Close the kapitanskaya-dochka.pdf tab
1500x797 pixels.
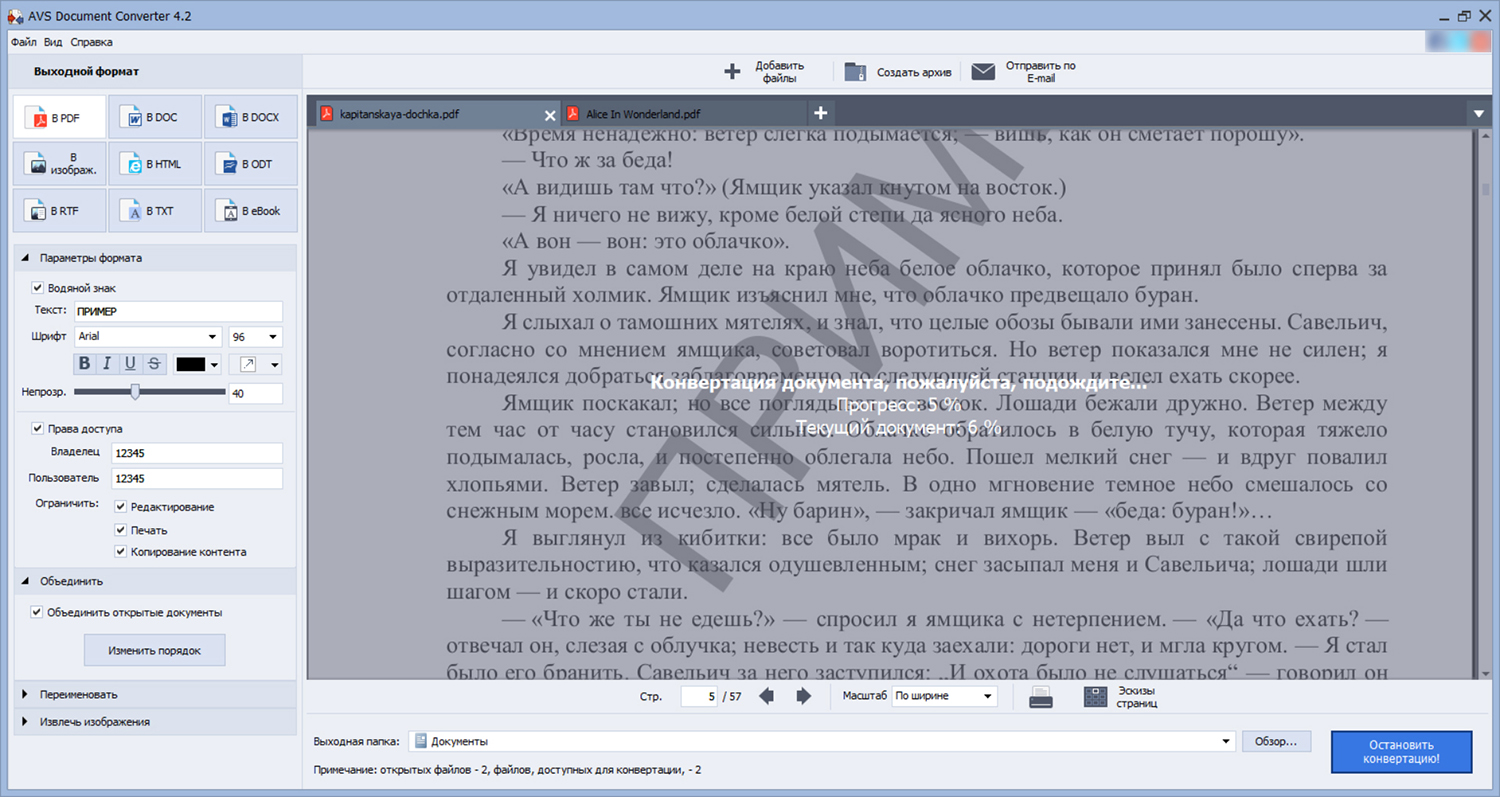coord(549,114)
